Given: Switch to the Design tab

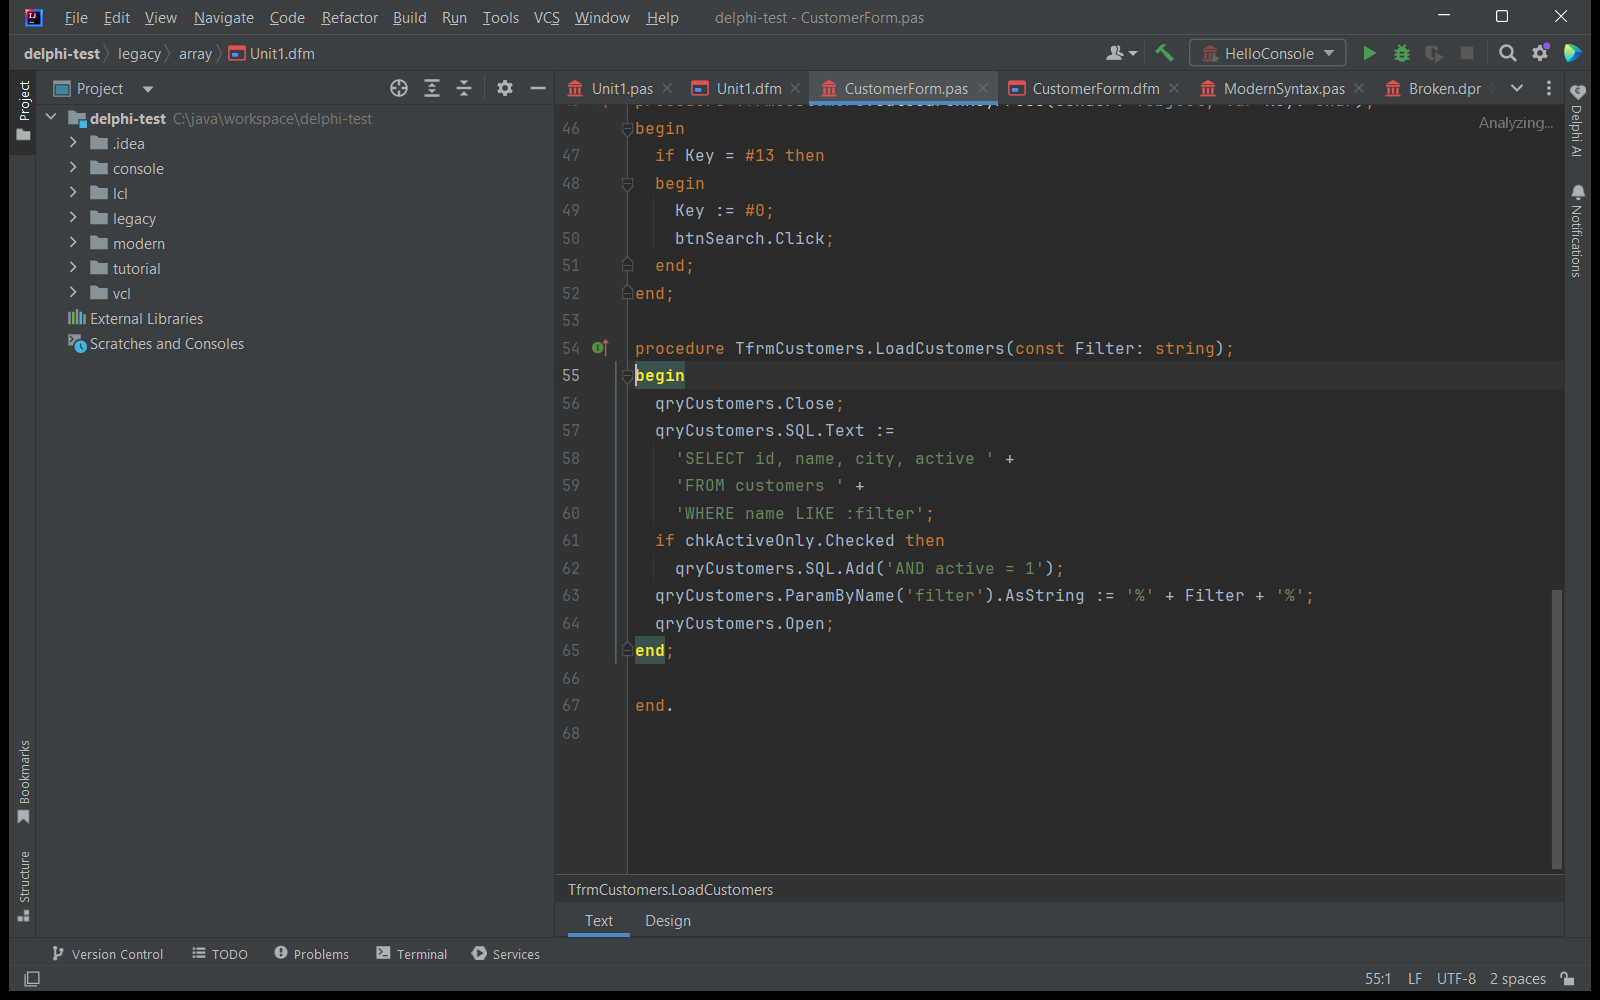Looking at the screenshot, I should [x=668, y=920].
